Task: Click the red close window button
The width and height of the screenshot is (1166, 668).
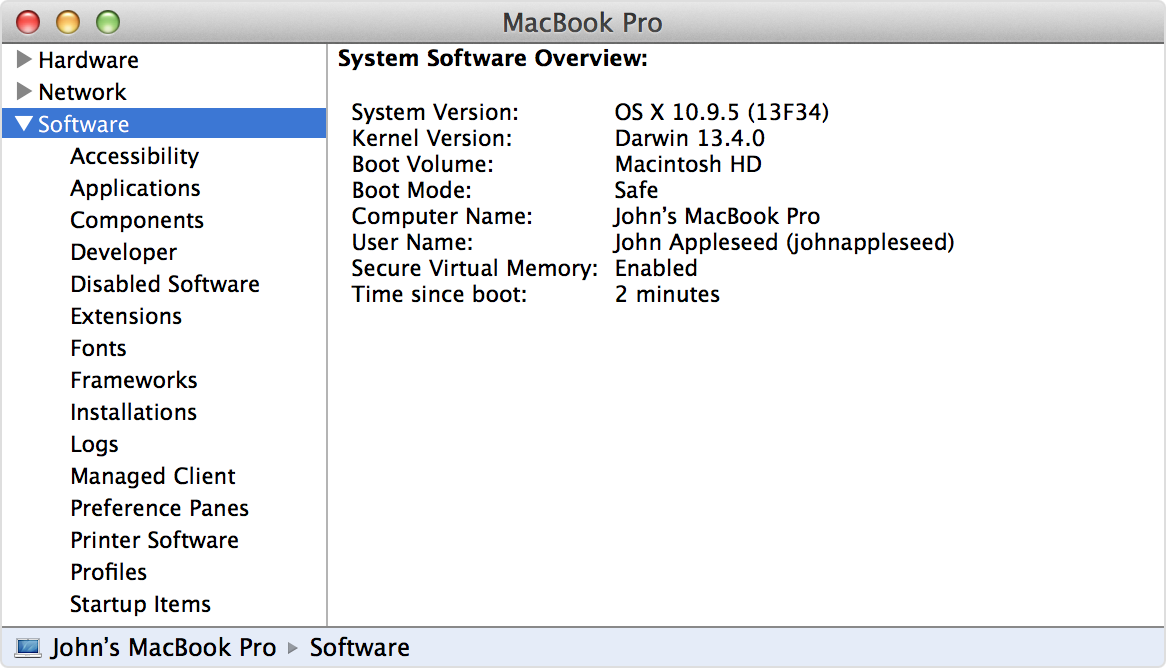Action: (29, 21)
